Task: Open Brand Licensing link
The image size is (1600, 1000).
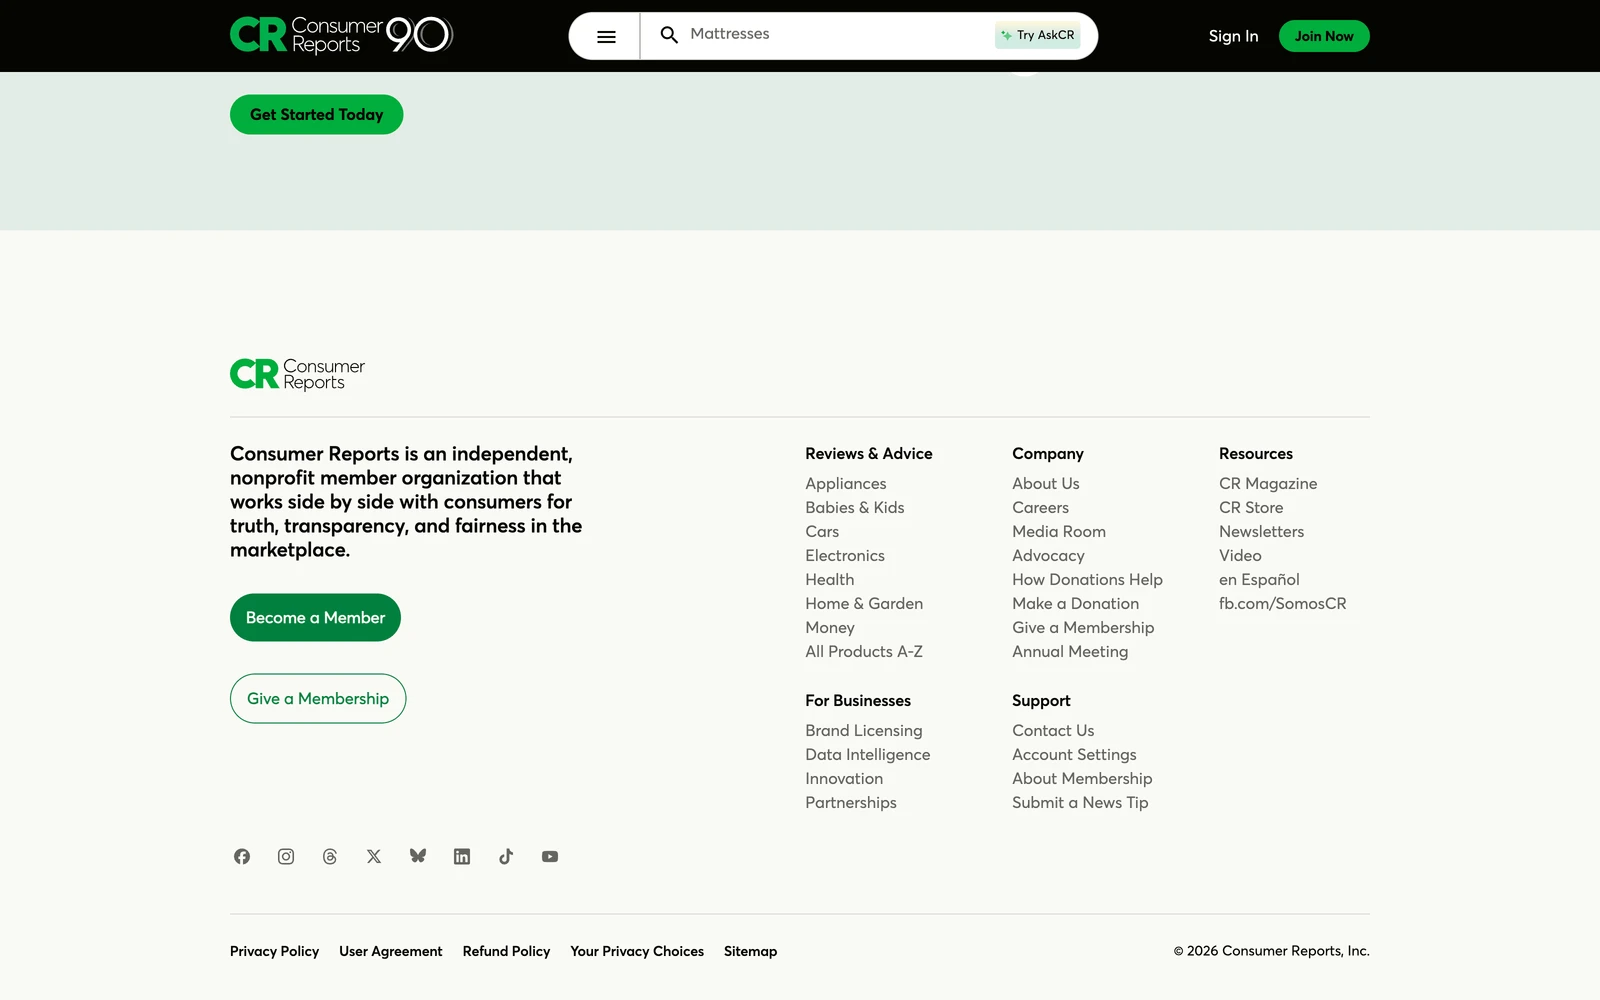Action: point(864,731)
